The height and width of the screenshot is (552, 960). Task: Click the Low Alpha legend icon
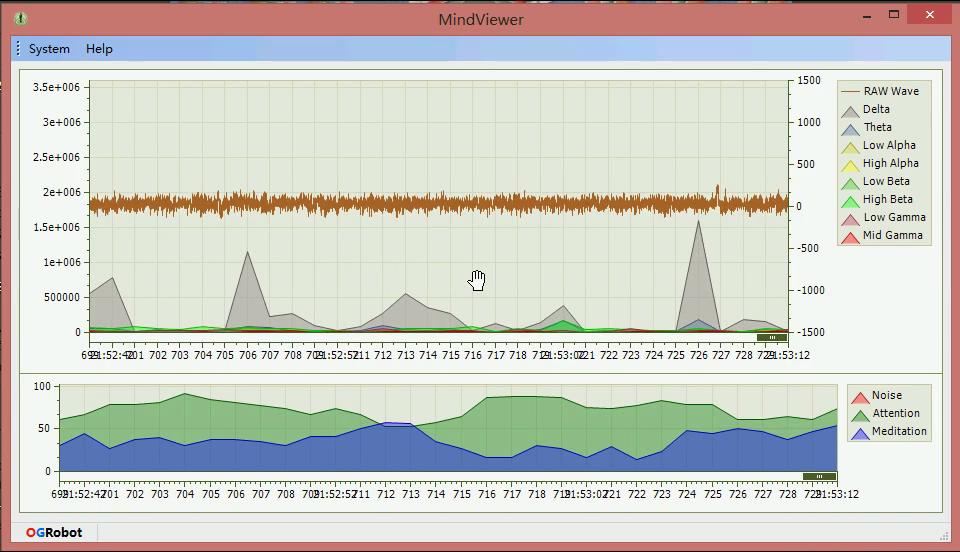point(850,147)
